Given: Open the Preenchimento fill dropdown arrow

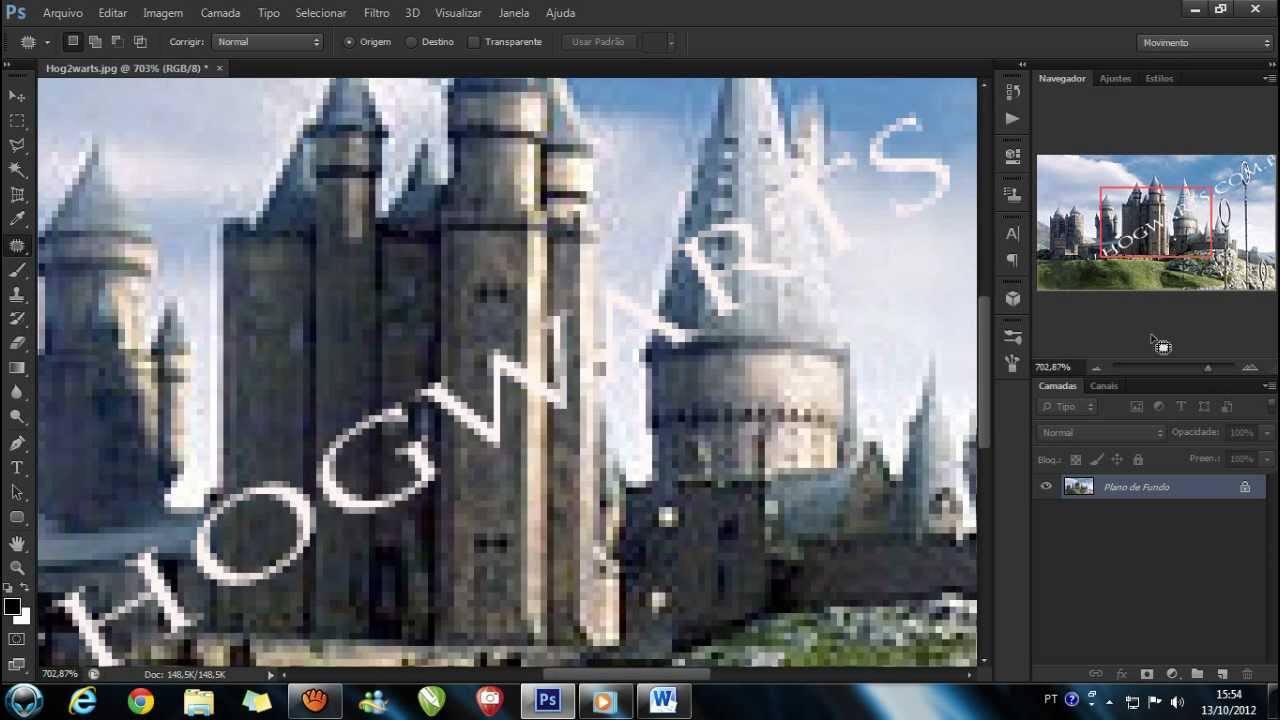Looking at the screenshot, I should coord(1267,459).
